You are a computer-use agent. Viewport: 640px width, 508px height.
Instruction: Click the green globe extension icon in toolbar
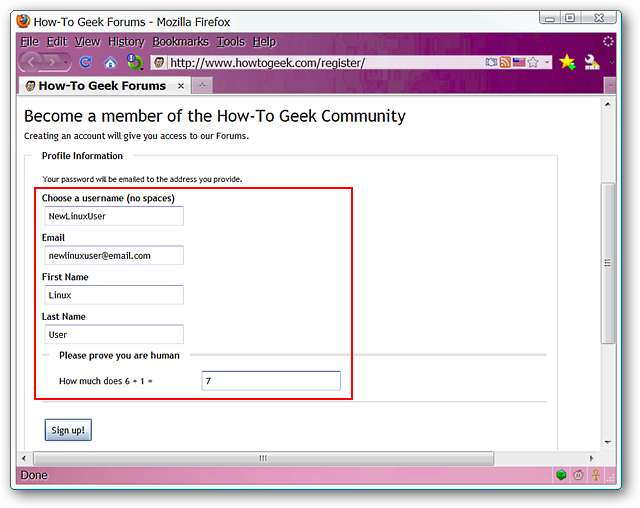coord(135,62)
